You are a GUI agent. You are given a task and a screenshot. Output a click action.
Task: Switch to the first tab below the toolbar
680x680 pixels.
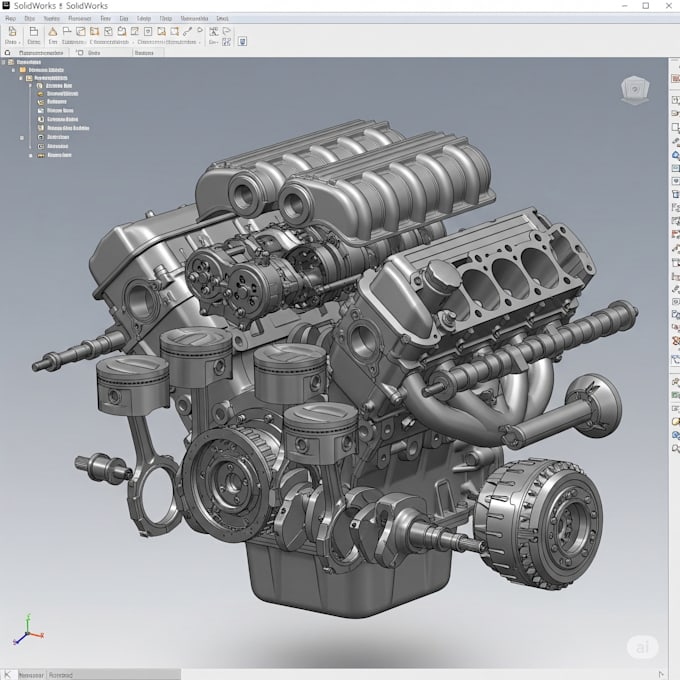(41, 52)
